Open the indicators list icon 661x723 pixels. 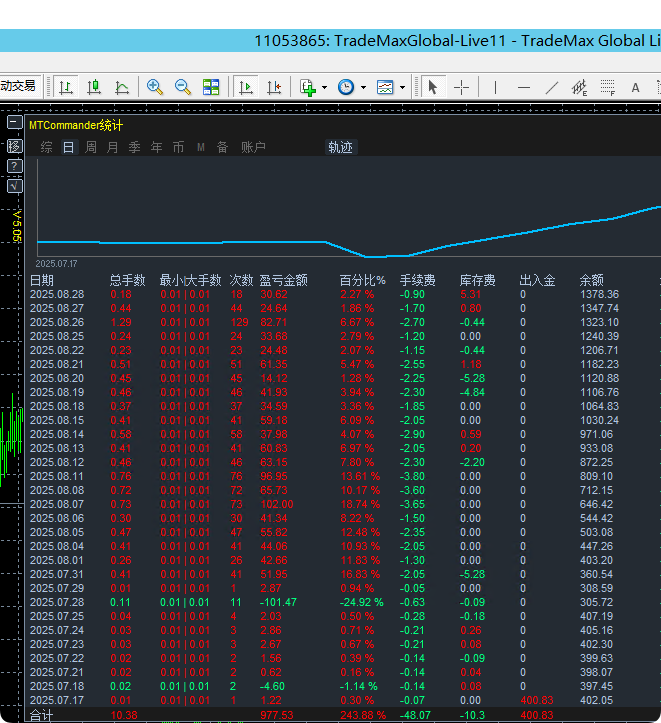click(x=308, y=87)
